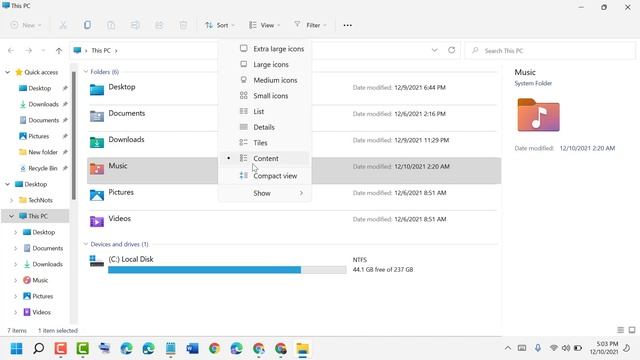Open Microsoft Word from the taskbar
The height and width of the screenshot is (360, 640).
[x=192, y=349]
